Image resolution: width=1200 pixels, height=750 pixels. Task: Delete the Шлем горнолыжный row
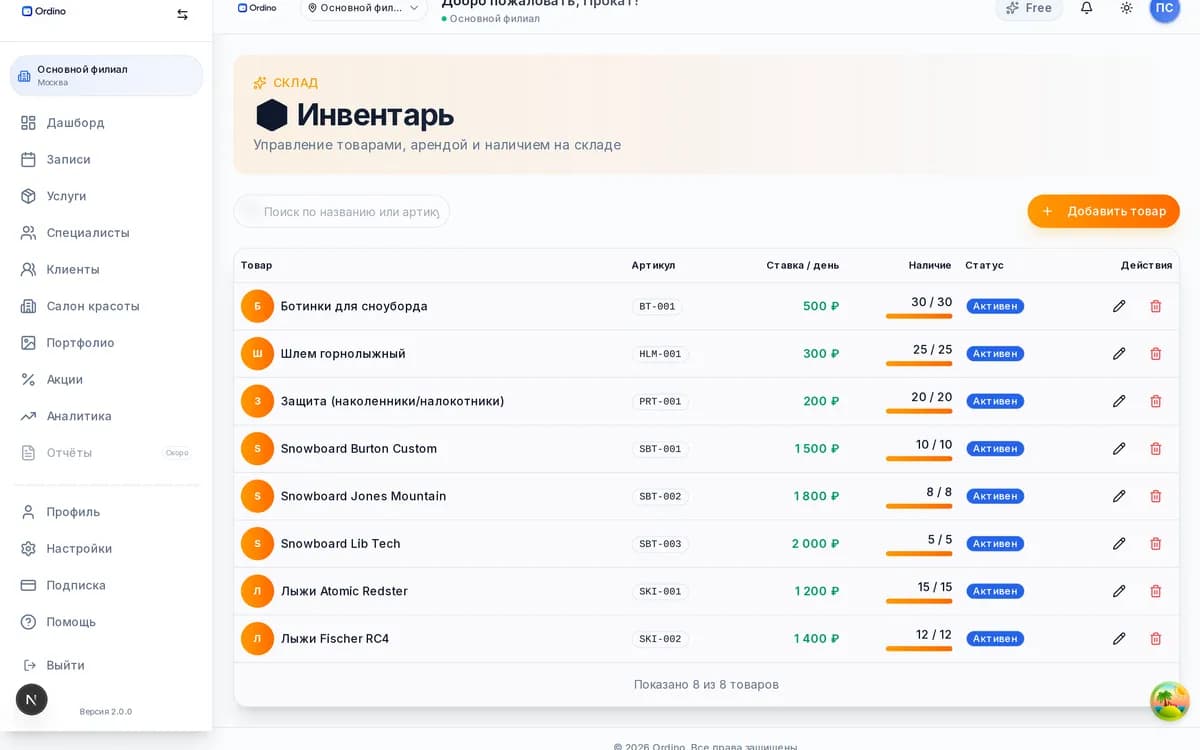1156,353
